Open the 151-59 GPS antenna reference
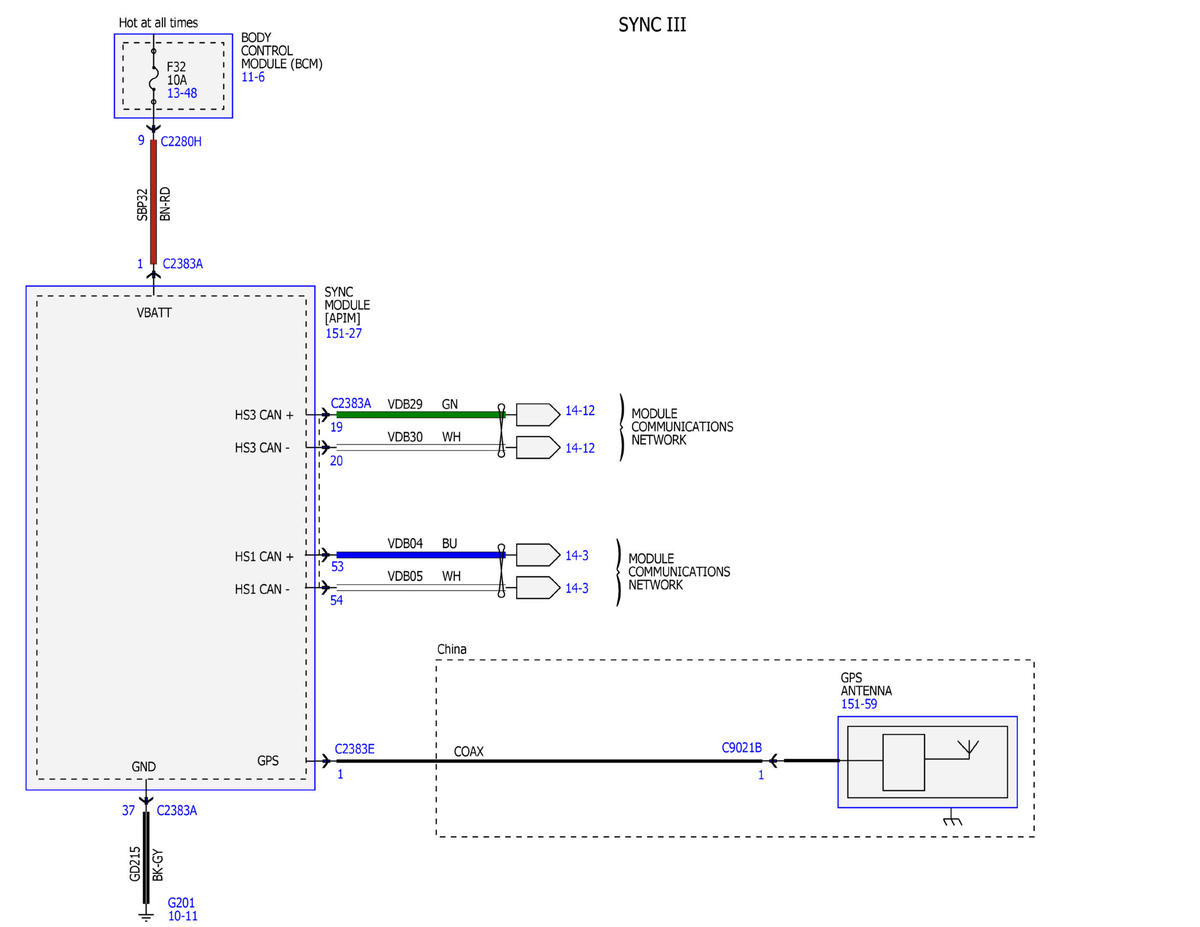Screen dimensions: 1200x927 [x=859, y=704]
